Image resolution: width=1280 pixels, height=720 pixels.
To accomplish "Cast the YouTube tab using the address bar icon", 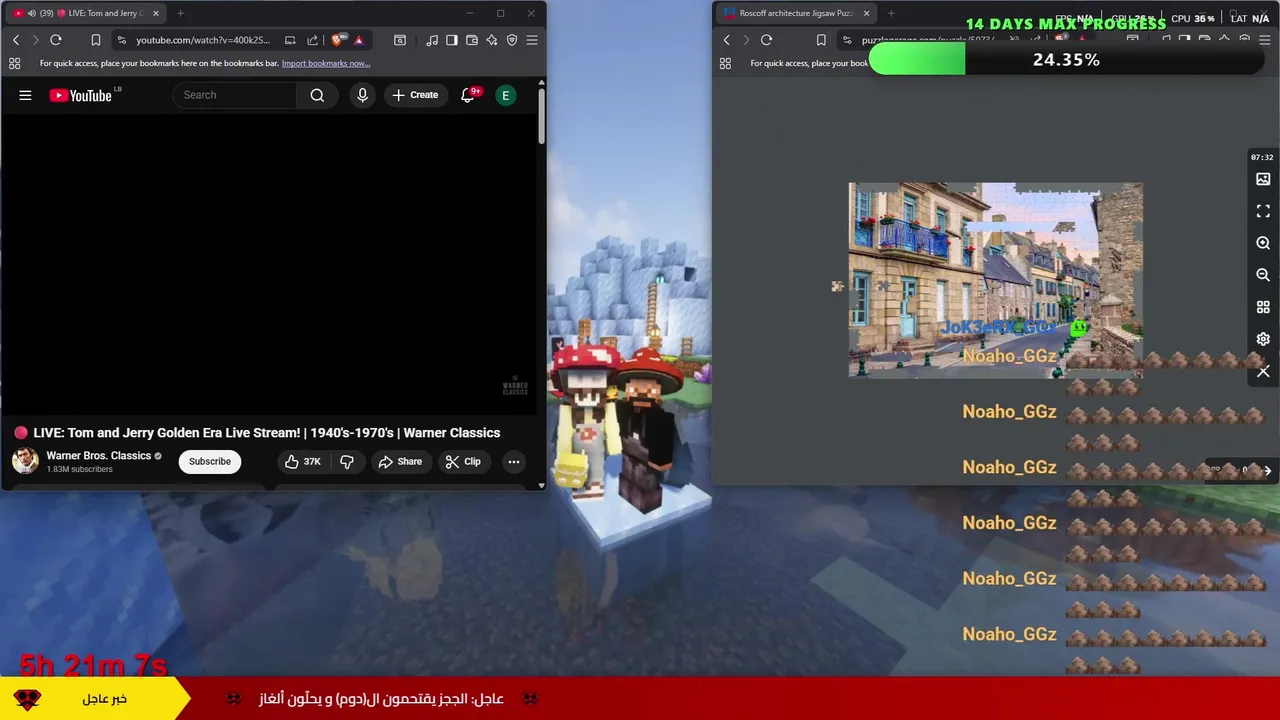I will [290, 40].
